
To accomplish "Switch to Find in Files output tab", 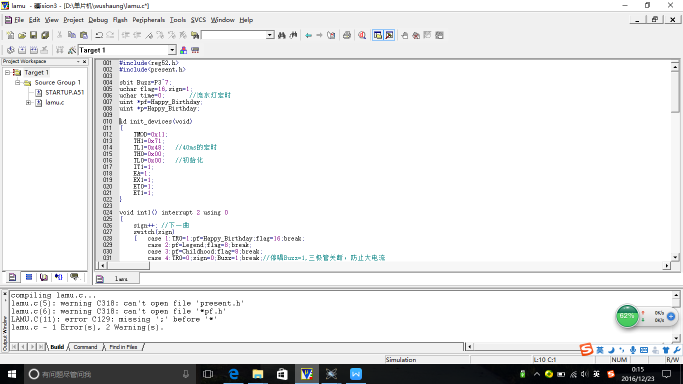I will pos(123,347).
